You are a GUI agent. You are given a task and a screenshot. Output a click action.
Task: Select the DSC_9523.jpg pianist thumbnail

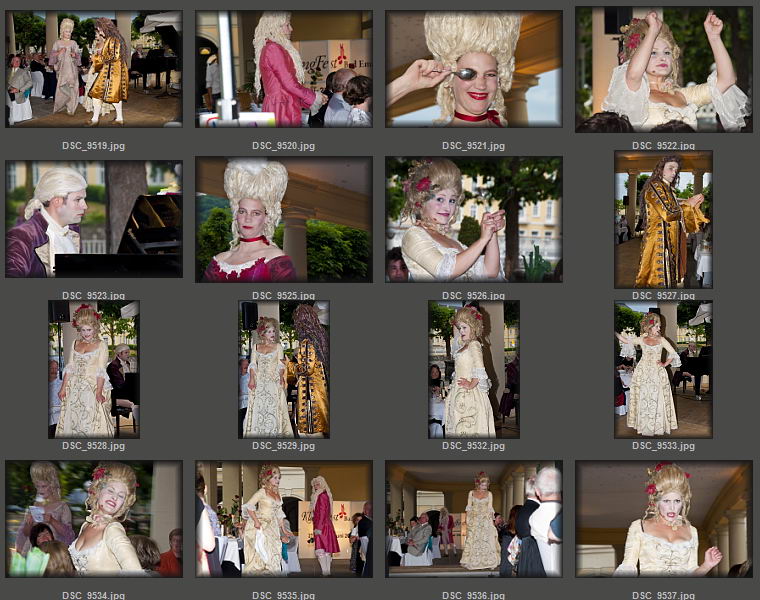coord(94,220)
